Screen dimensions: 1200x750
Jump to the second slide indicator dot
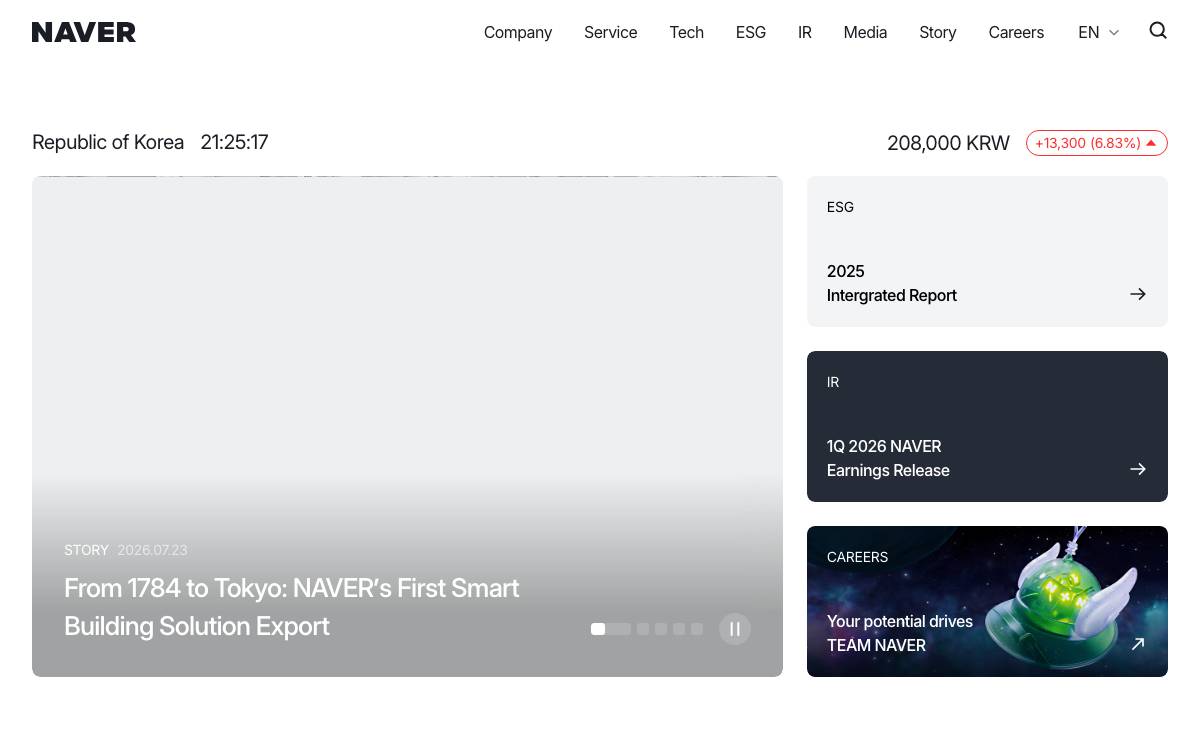point(643,629)
